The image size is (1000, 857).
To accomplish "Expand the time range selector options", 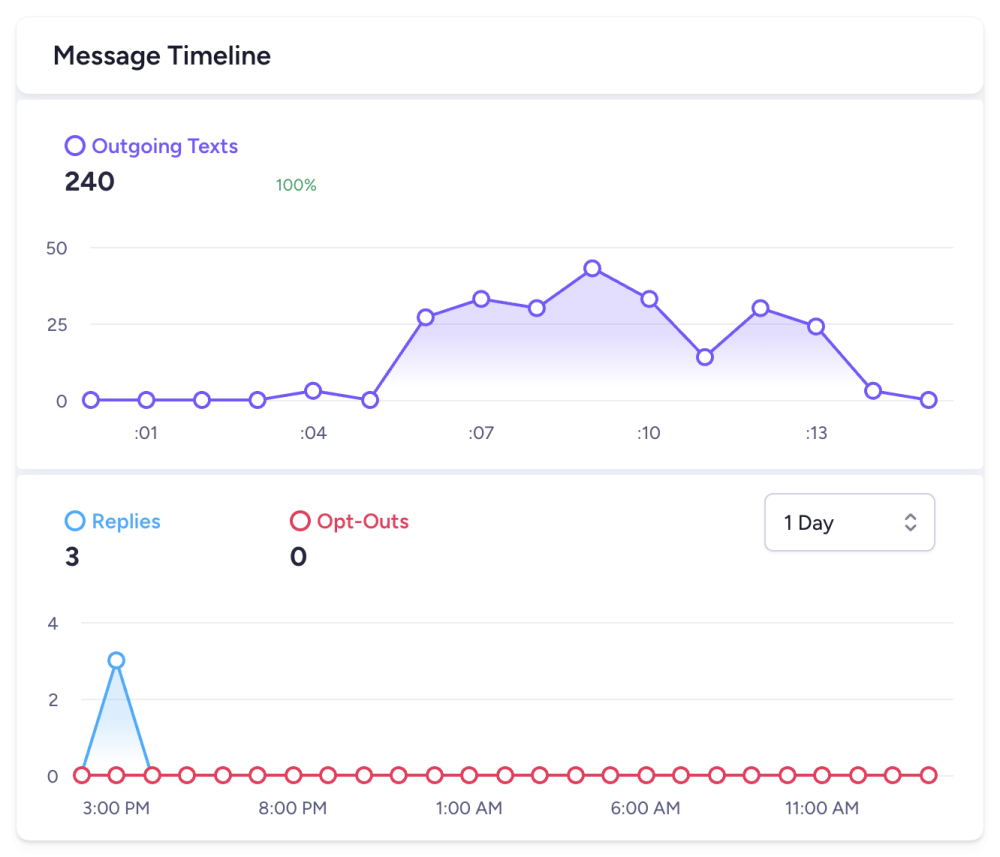I will [x=849, y=522].
